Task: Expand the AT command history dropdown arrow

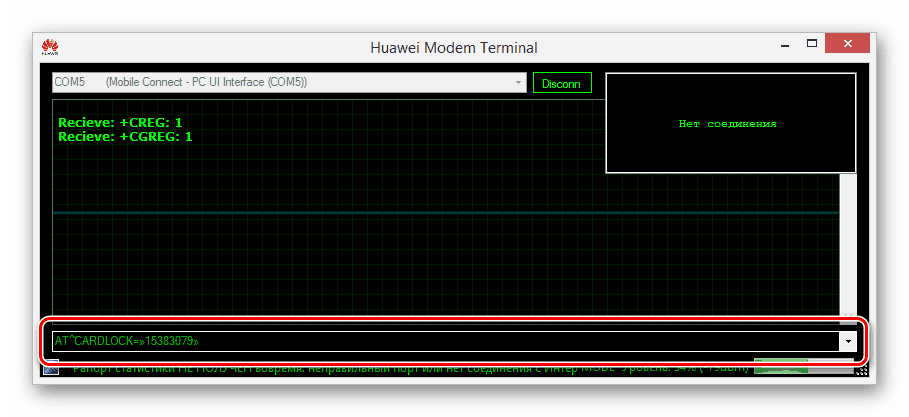Action: pos(848,342)
